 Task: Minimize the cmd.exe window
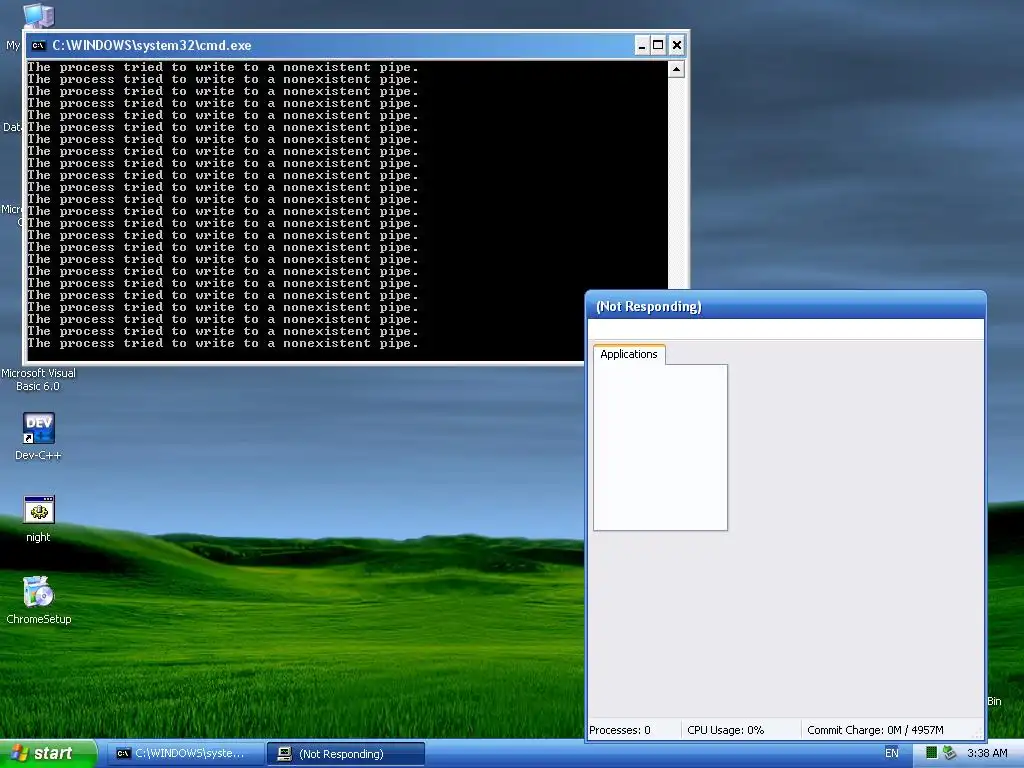click(x=642, y=45)
